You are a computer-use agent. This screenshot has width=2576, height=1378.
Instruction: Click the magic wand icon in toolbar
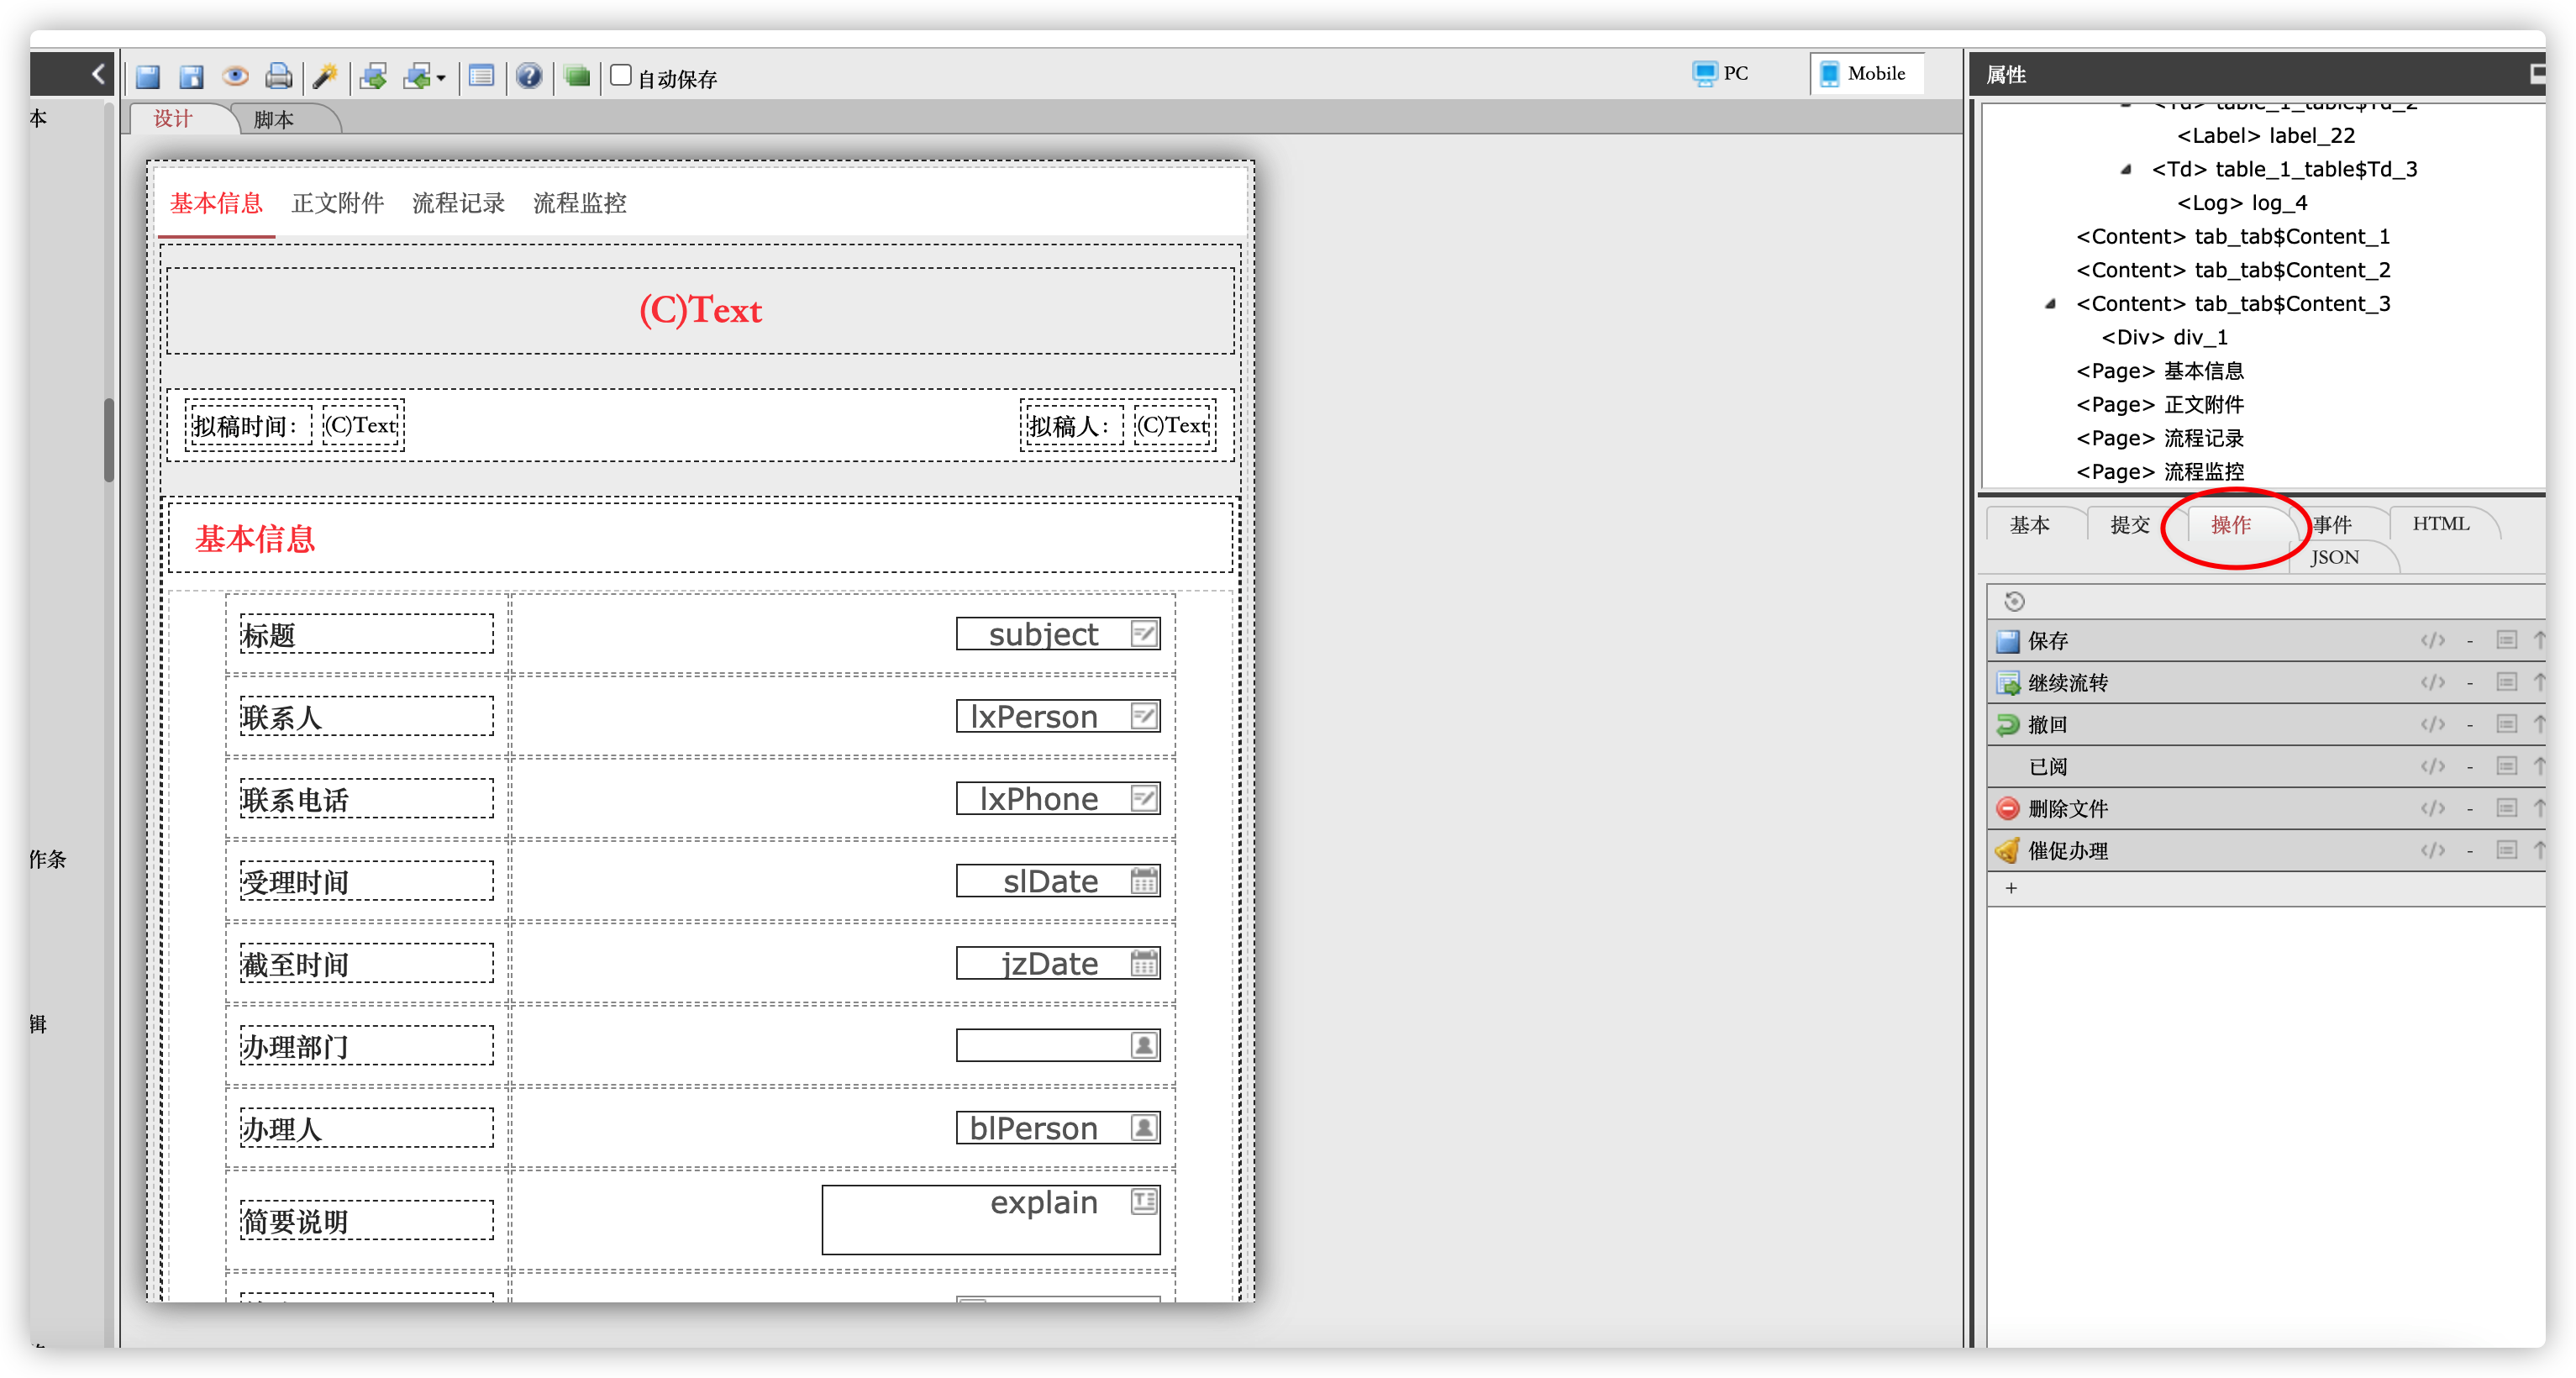pyautogui.click(x=325, y=76)
